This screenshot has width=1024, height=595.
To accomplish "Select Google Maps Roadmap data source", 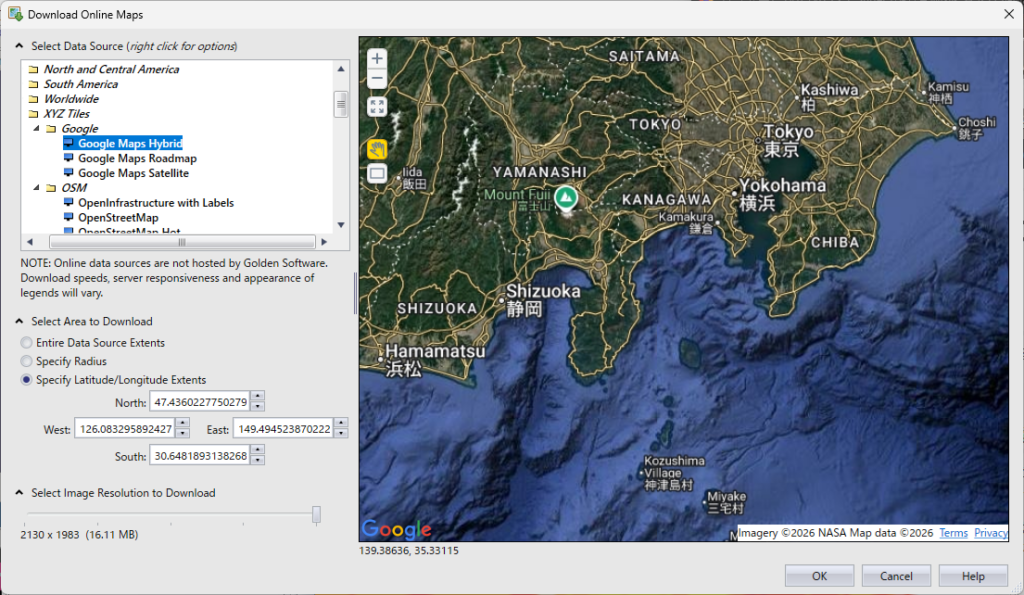I will tap(137, 158).
